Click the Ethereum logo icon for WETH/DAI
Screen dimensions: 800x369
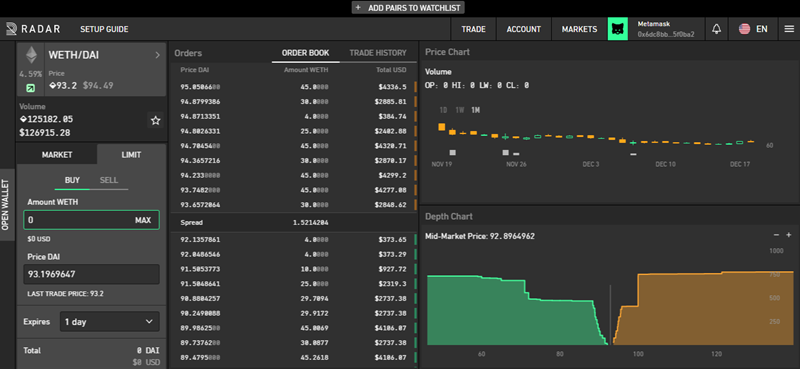32,56
